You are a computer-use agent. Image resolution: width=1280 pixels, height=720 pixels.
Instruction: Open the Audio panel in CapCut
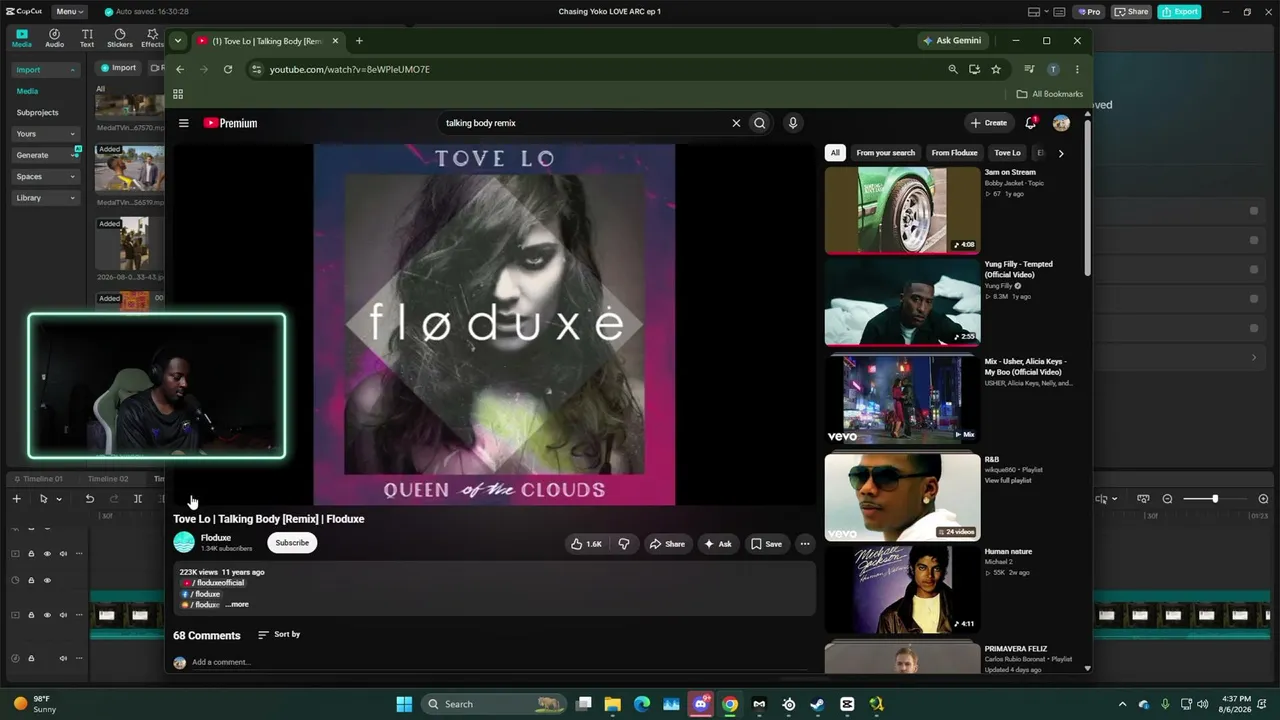tap(55, 38)
